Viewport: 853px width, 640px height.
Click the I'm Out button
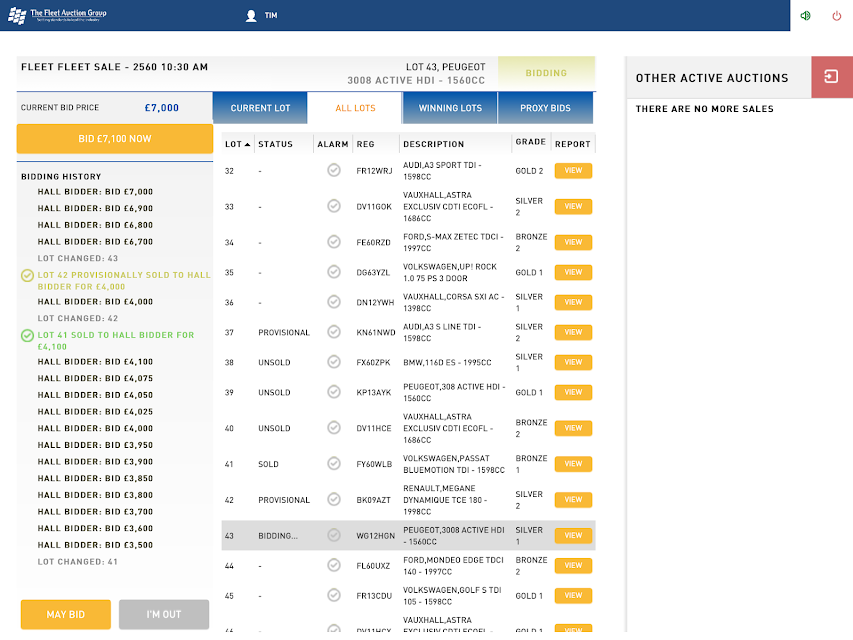pos(164,614)
